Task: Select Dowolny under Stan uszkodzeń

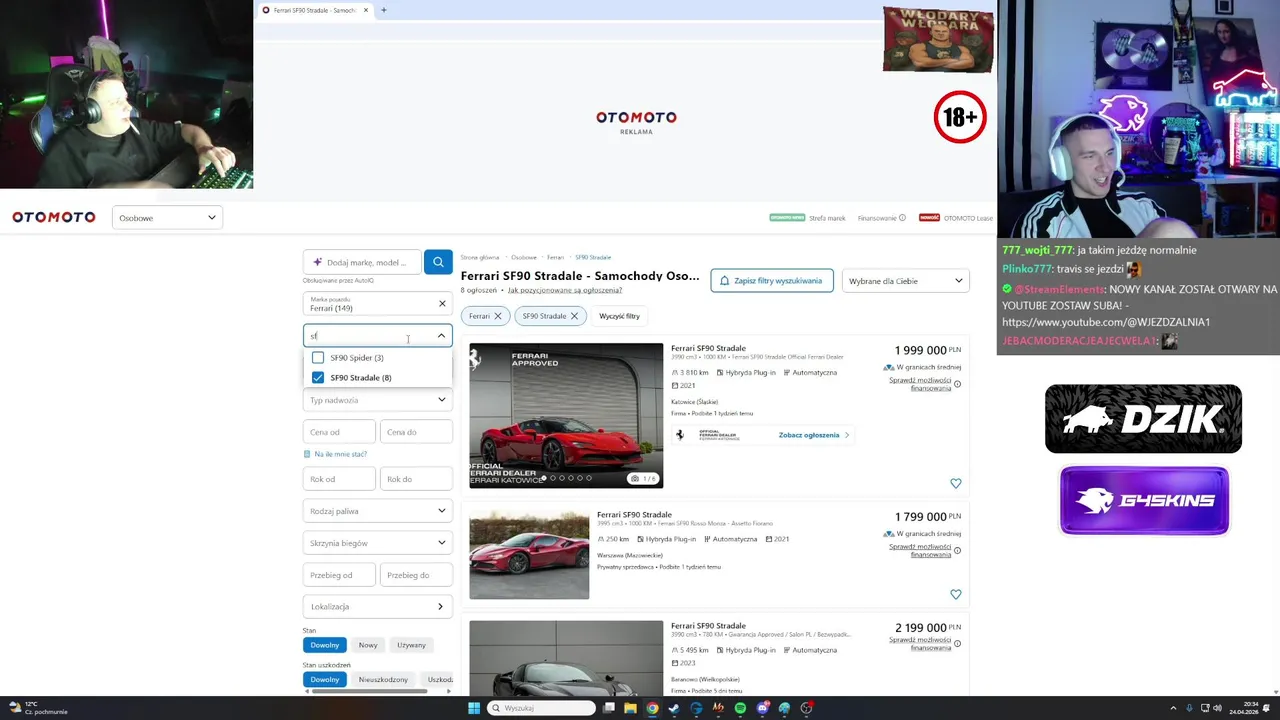Action: tap(325, 679)
